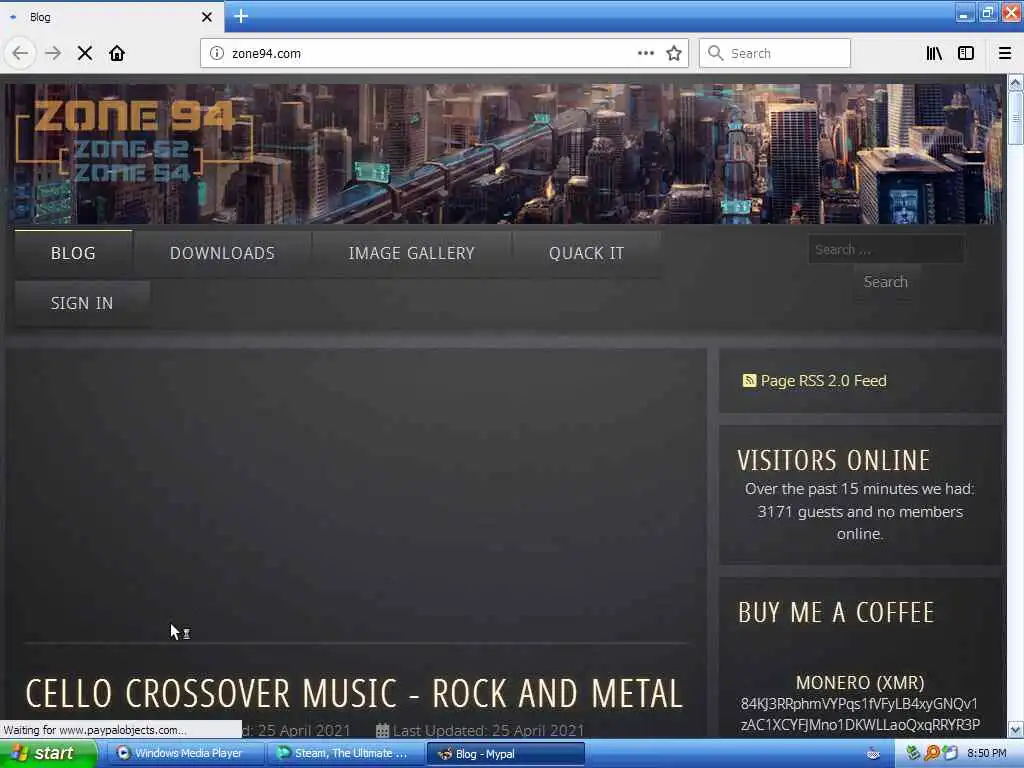
Task: Open the IMAGE GALLERY menu item
Action: 411,253
